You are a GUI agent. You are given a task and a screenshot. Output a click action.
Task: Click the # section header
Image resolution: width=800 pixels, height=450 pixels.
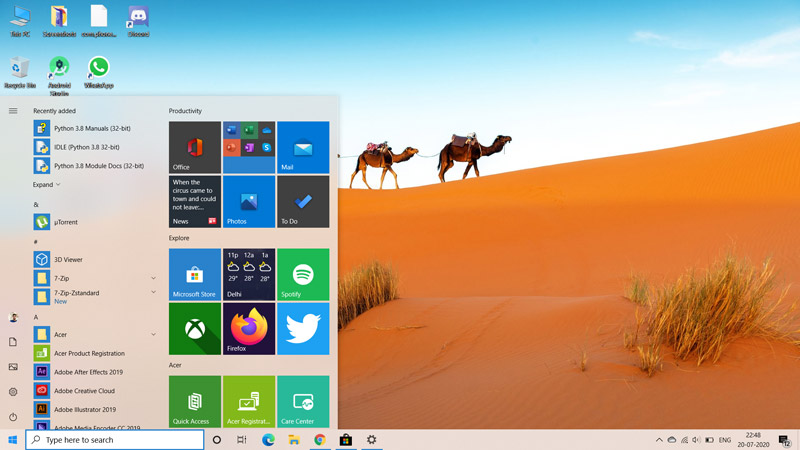(x=35, y=242)
